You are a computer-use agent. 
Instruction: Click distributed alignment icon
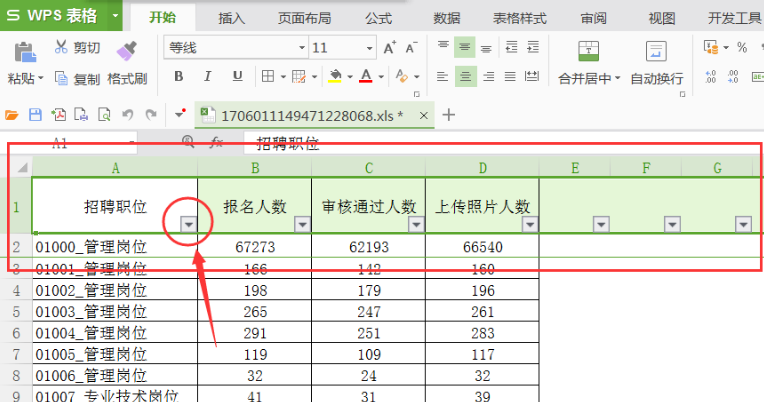[532, 77]
